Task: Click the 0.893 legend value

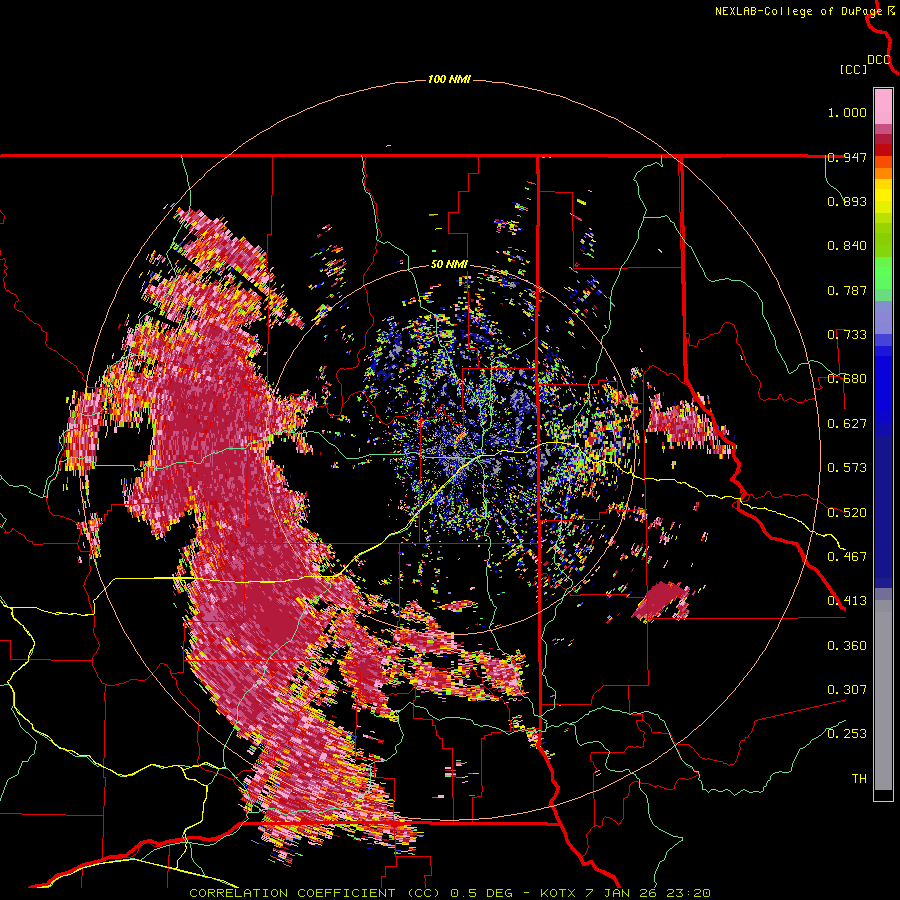Action: pyautogui.click(x=847, y=201)
